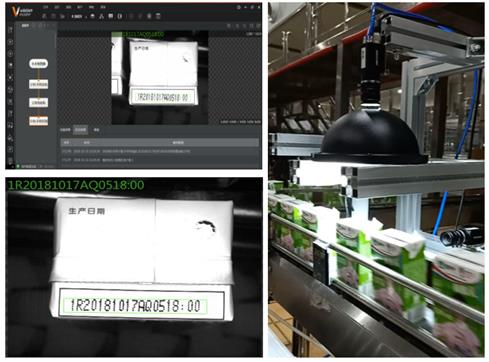Select the orange-highlighted bottom flow node

pos(38,121)
